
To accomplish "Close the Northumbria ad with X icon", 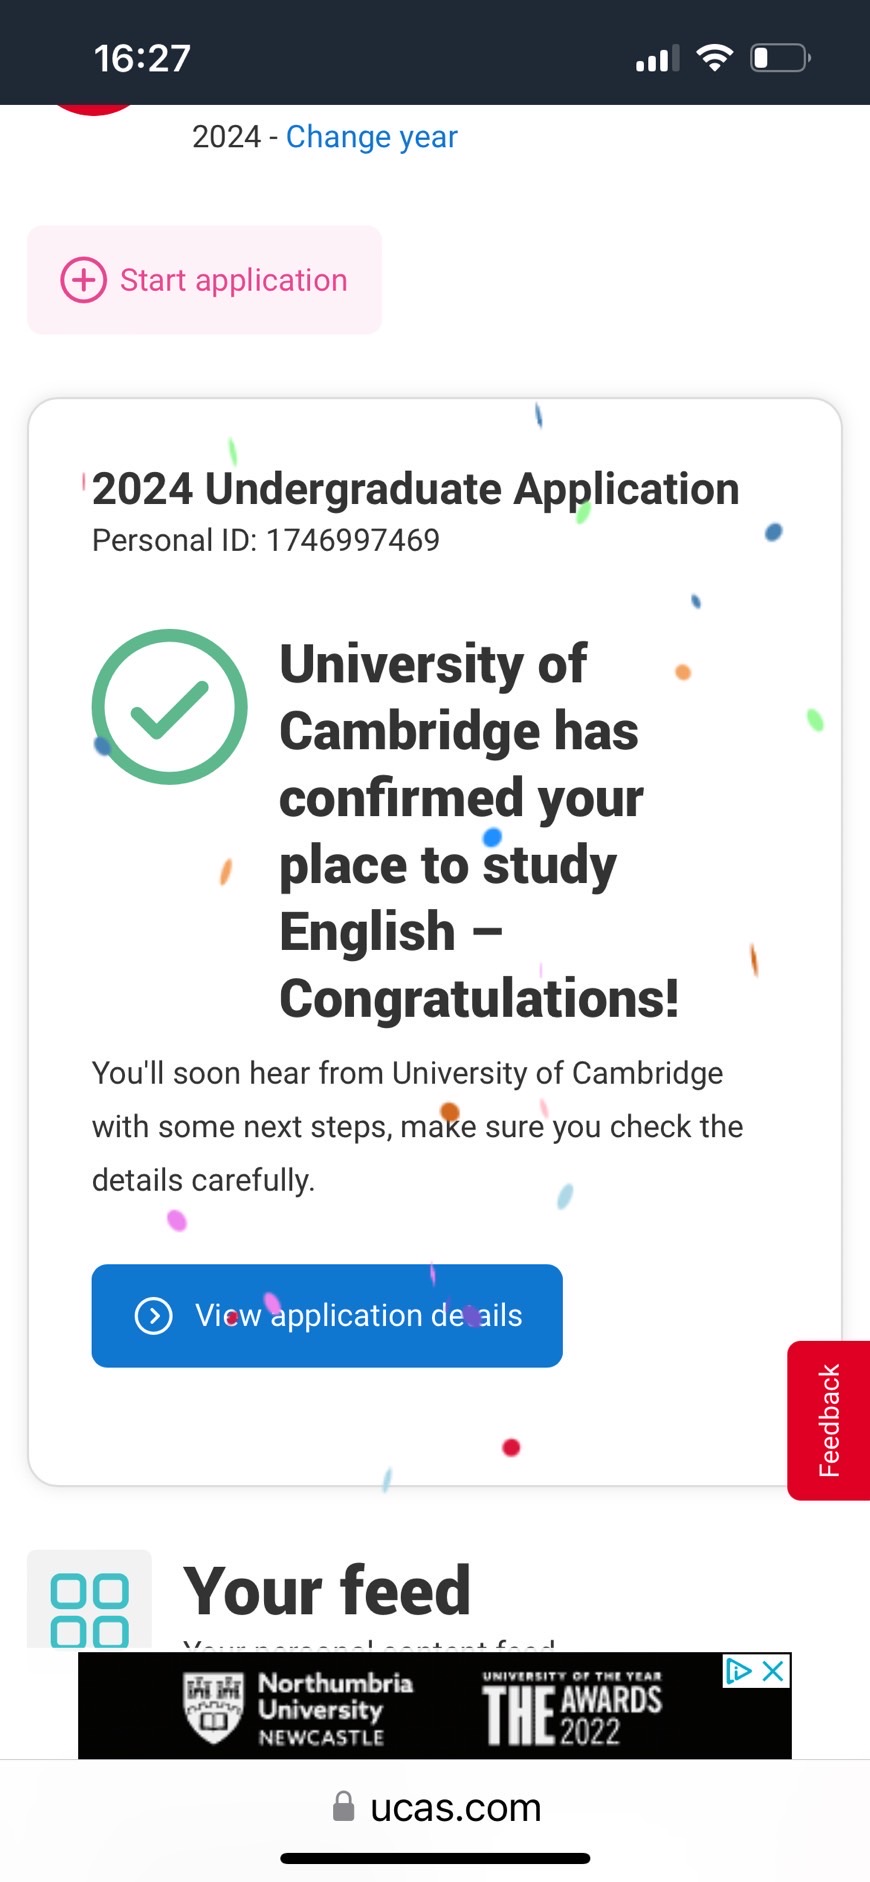I will 773,1671.
